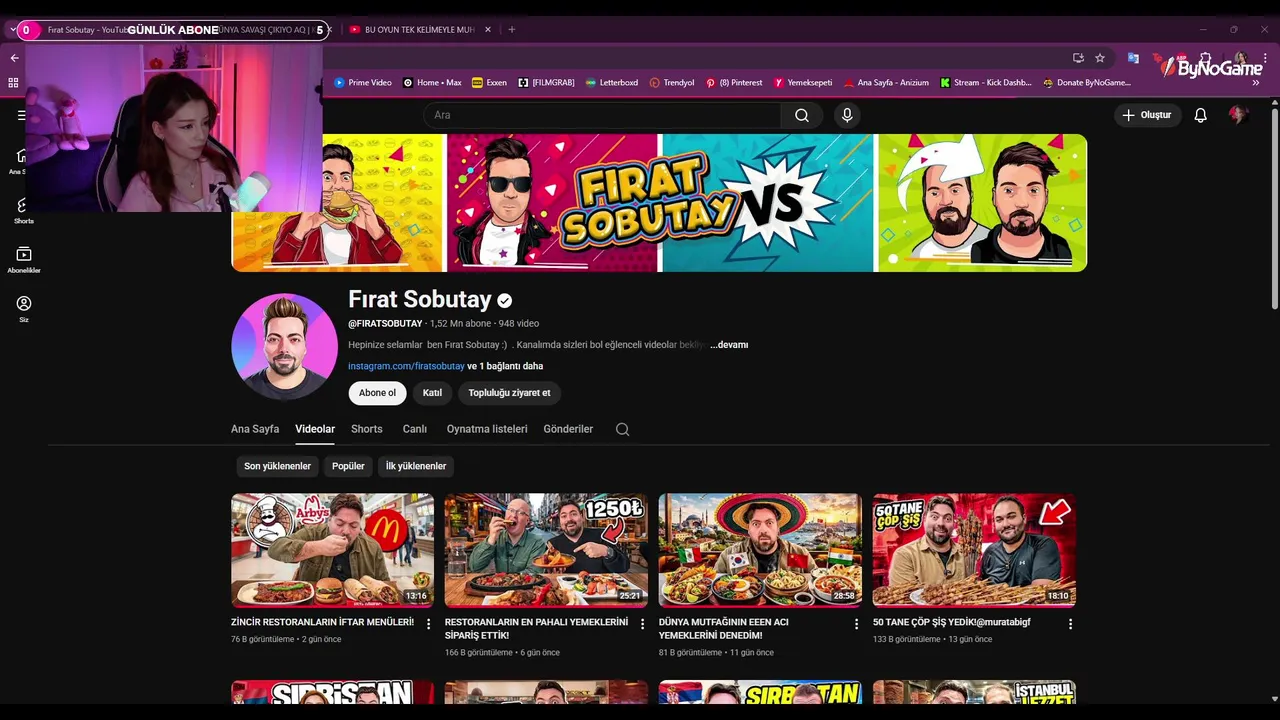Open the Fırat Sobutay channel banner
This screenshot has width=1280, height=720.
pyautogui.click(x=659, y=203)
